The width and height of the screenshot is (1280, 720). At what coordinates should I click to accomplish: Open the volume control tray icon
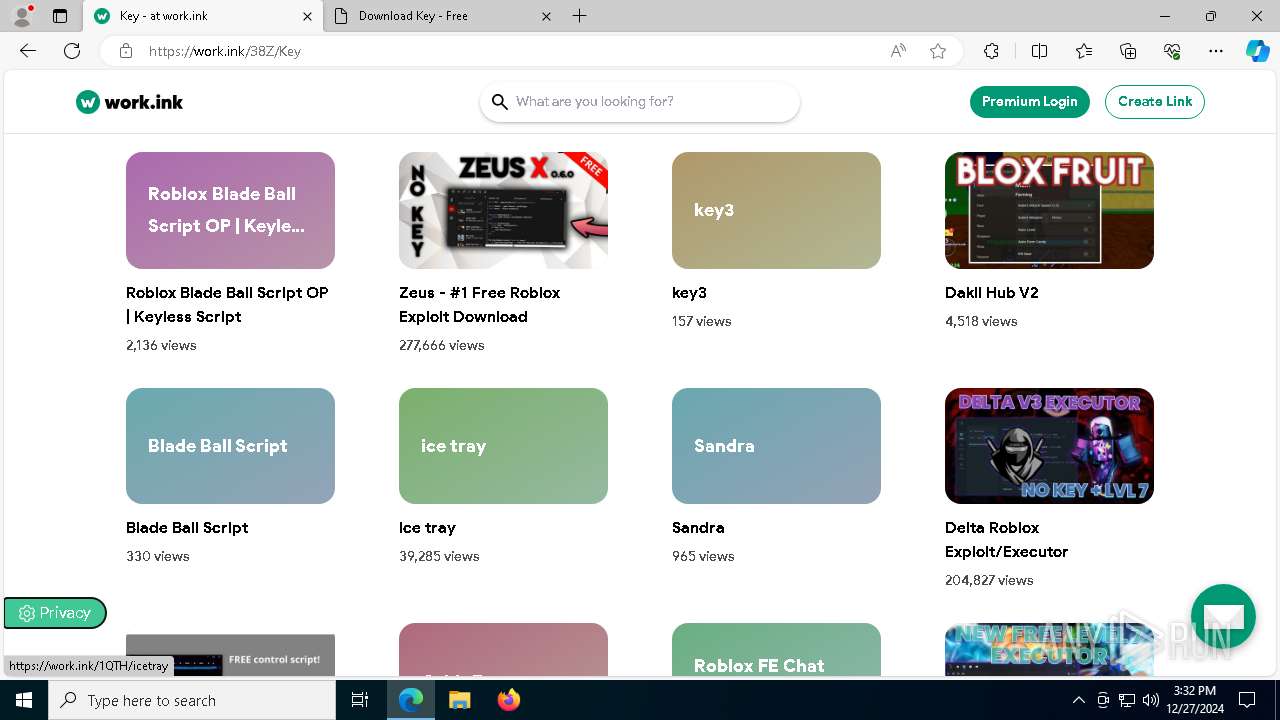(1151, 700)
